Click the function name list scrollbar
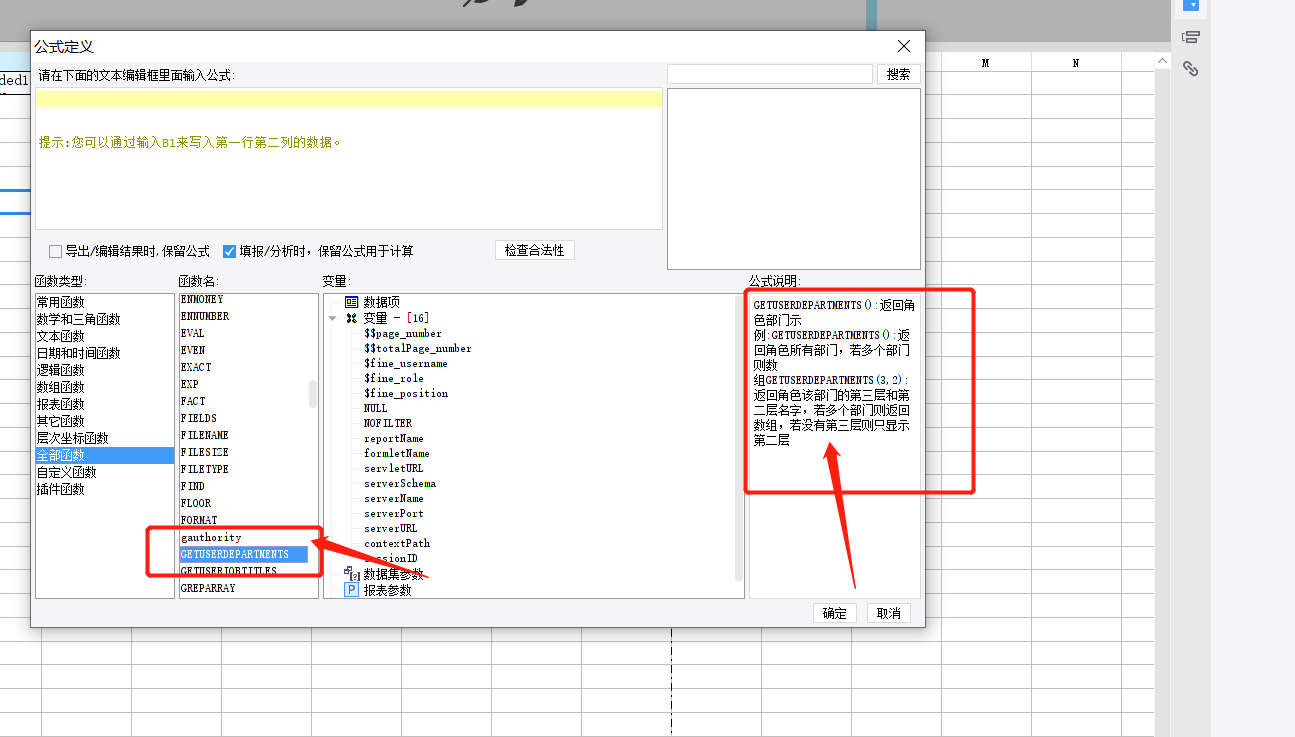The image size is (1295, 737). point(313,394)
